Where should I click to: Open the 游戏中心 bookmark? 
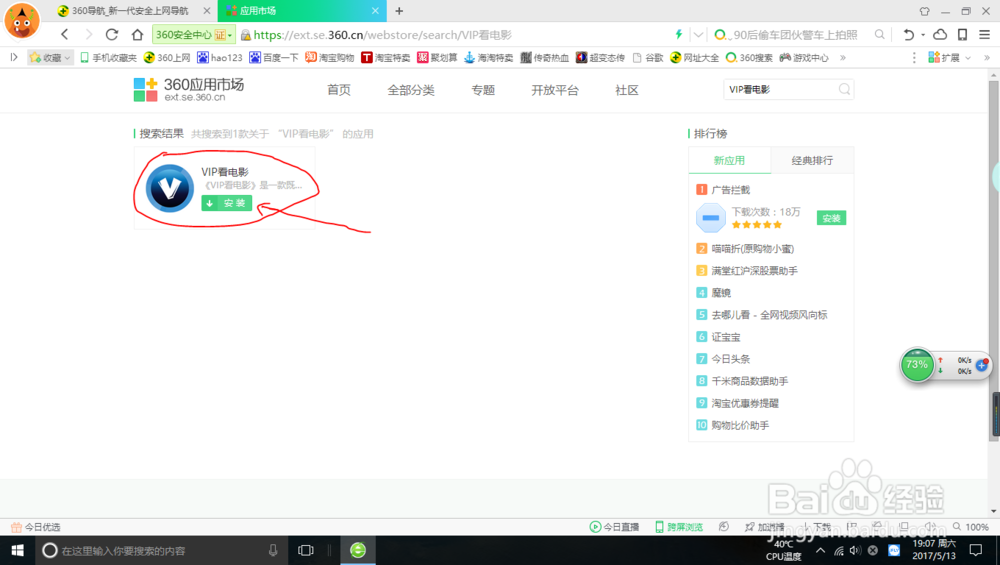(804, 57)
